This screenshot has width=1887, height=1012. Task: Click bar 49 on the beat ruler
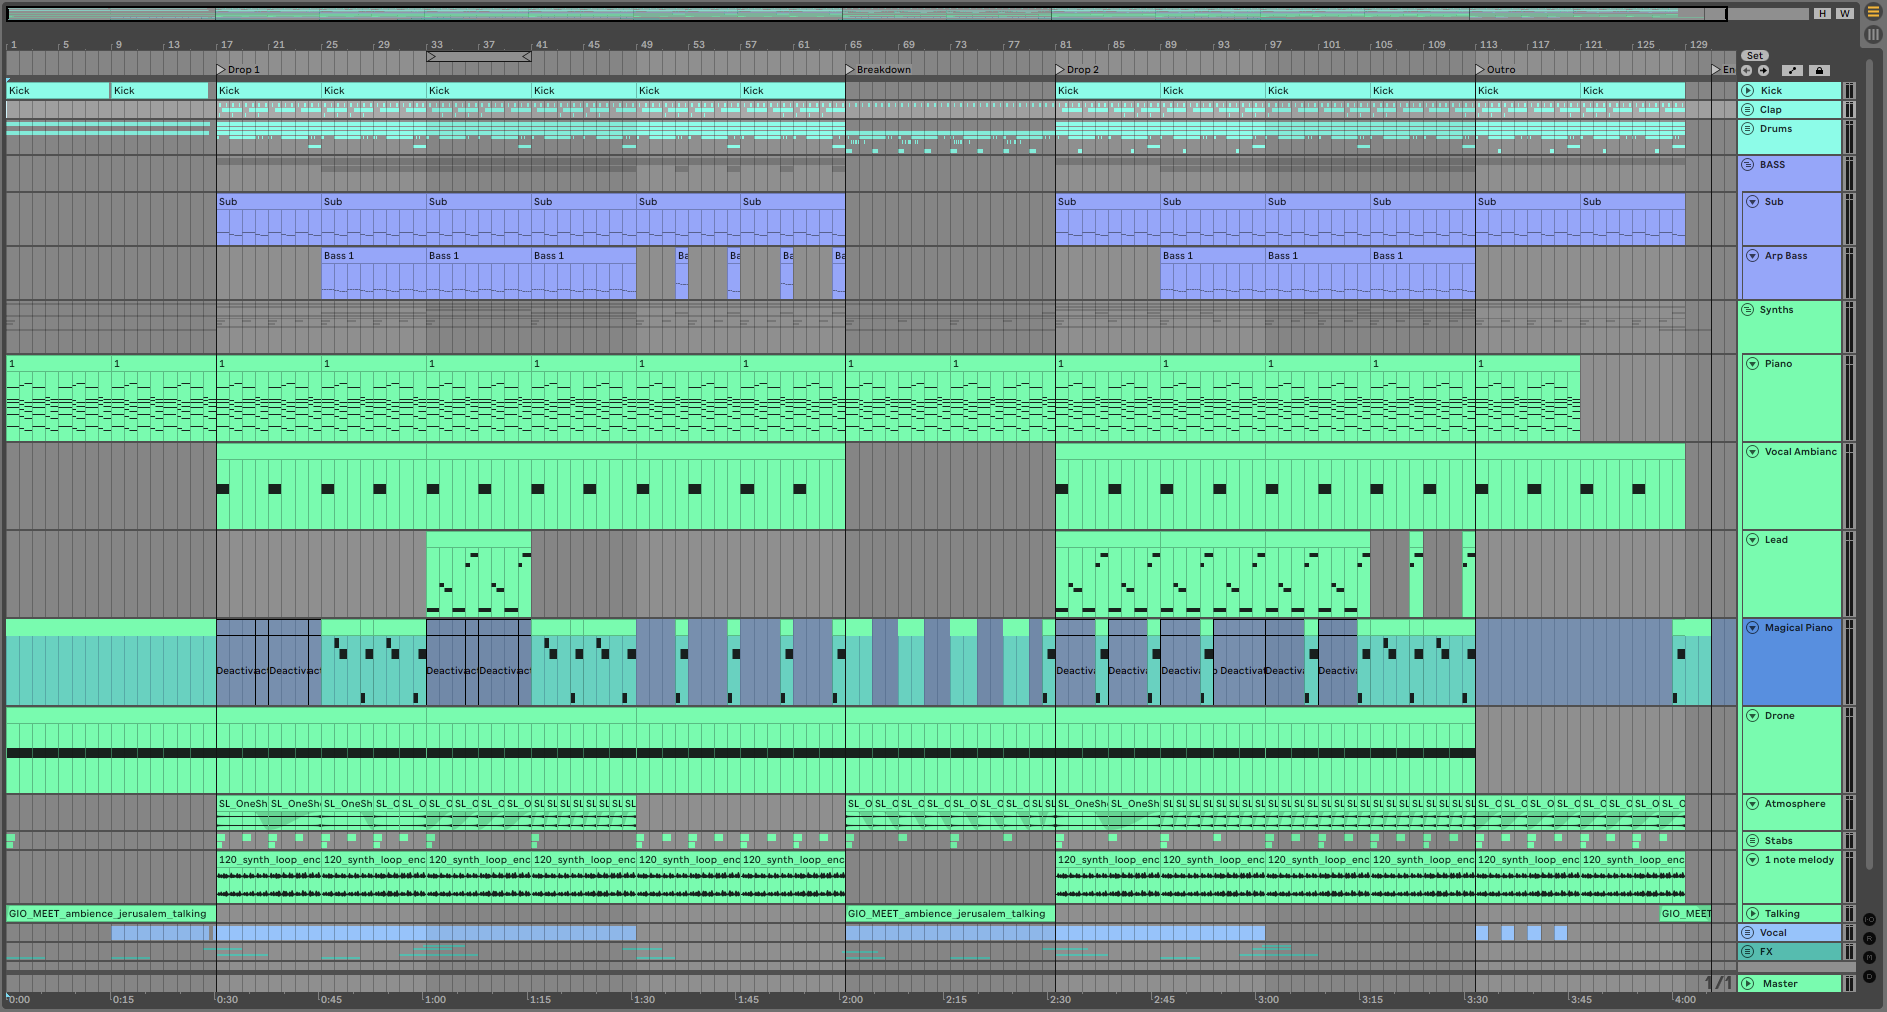coord(647,45)
